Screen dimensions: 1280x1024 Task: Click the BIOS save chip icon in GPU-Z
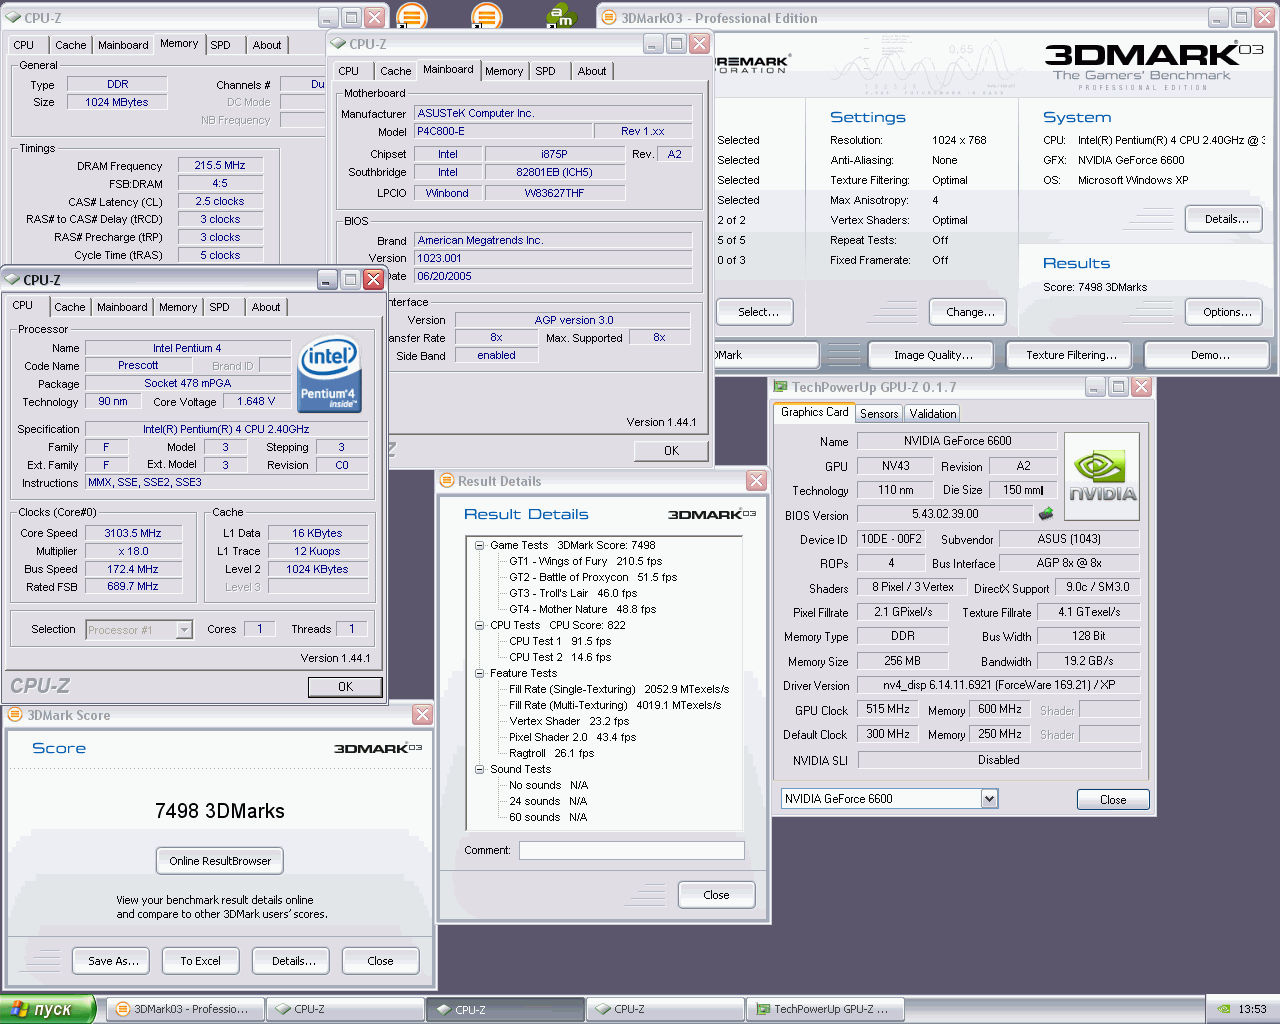[1046, 514]
